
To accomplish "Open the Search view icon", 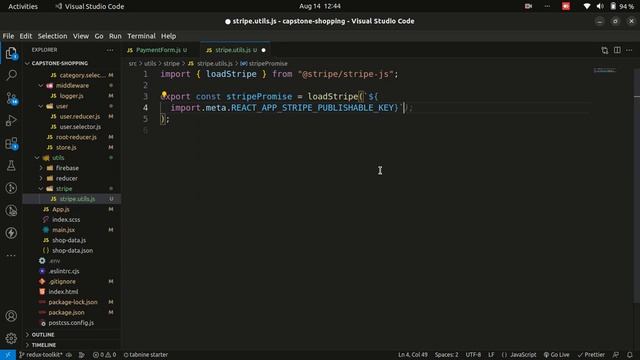I will pyautogui.click(x=11, y=75).
